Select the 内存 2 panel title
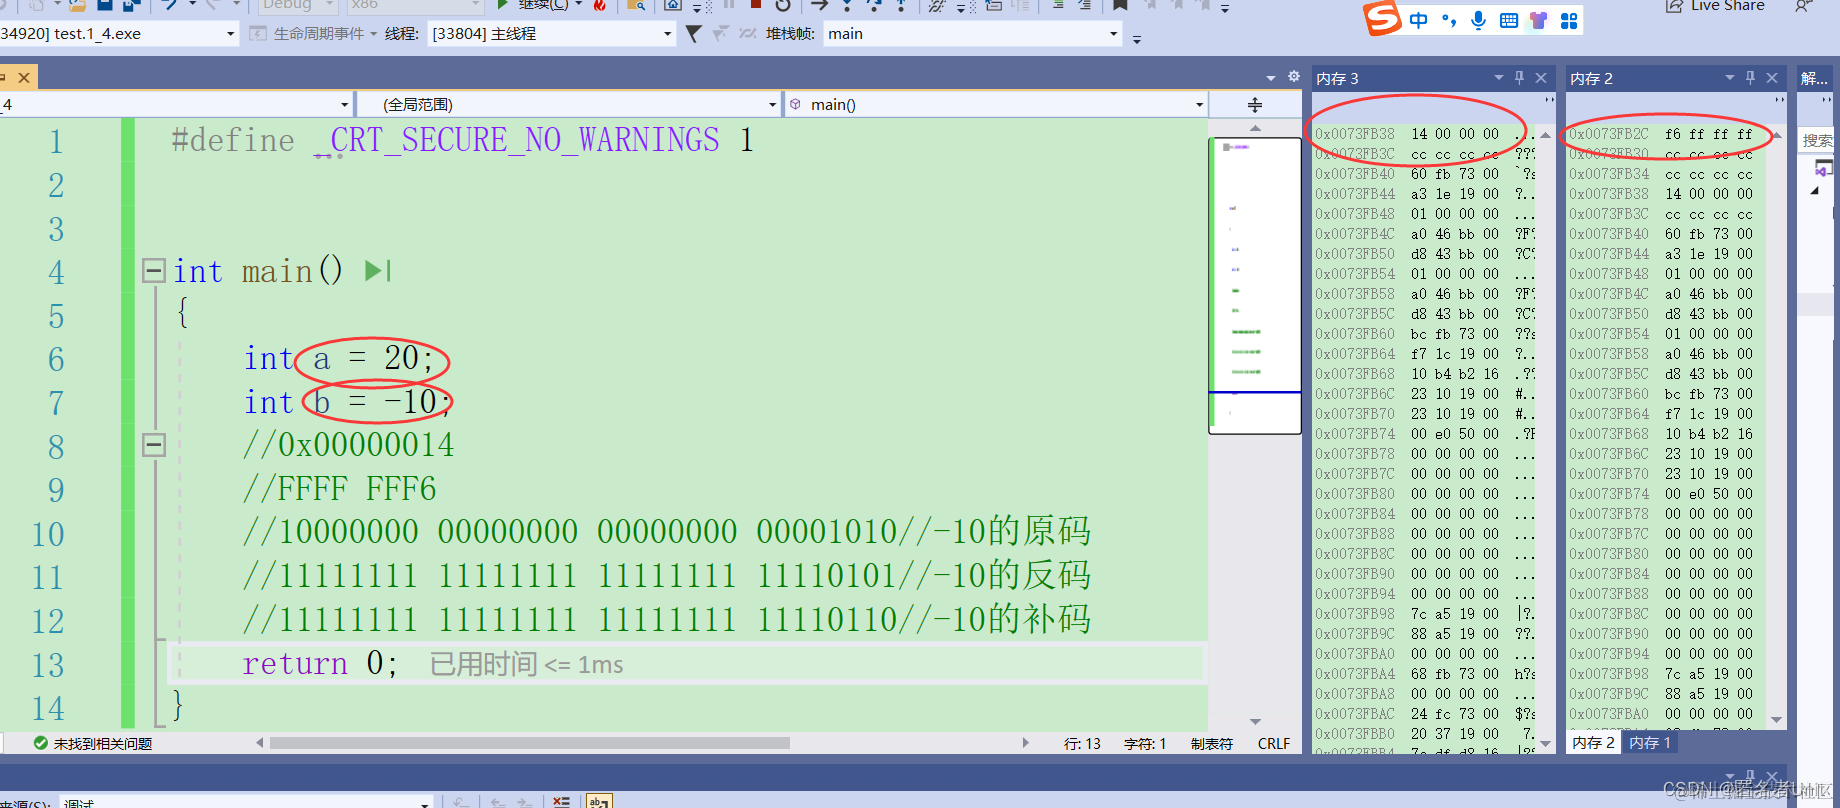Viewport: 1840px width, 808px height. [x=1591, y=78]
